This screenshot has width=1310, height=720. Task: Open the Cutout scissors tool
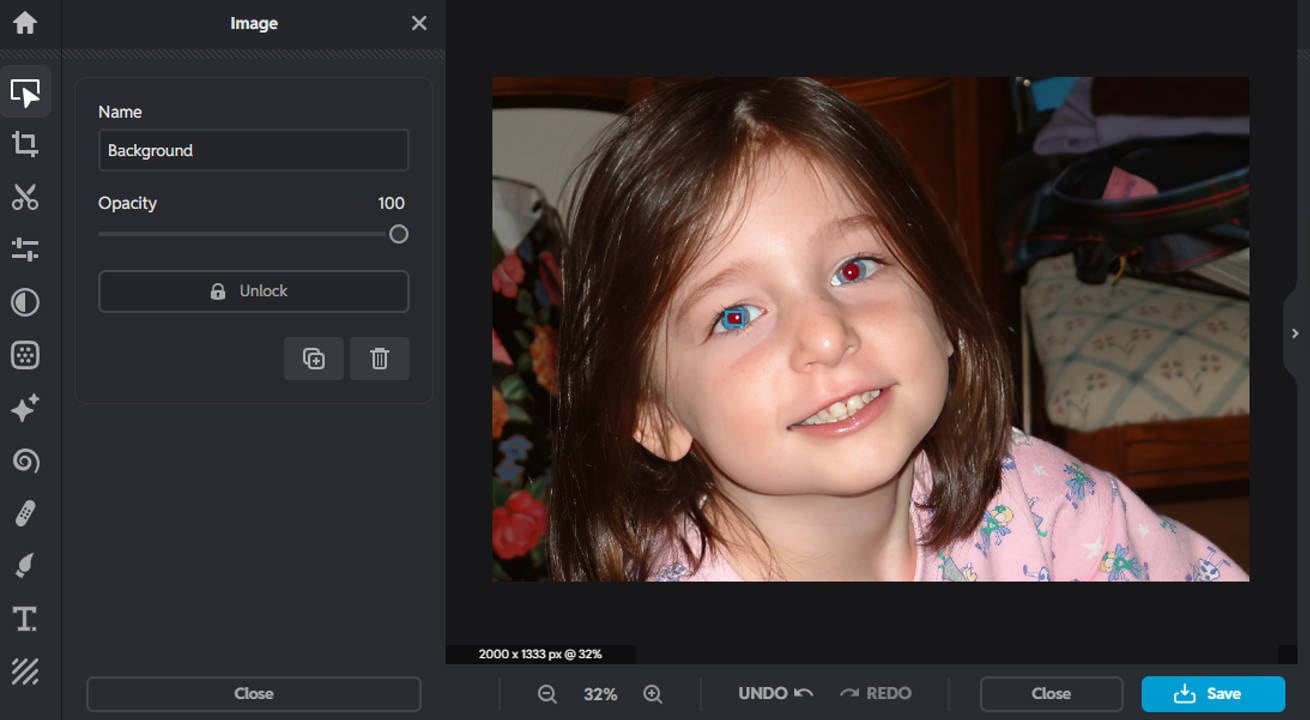point(25,197)
